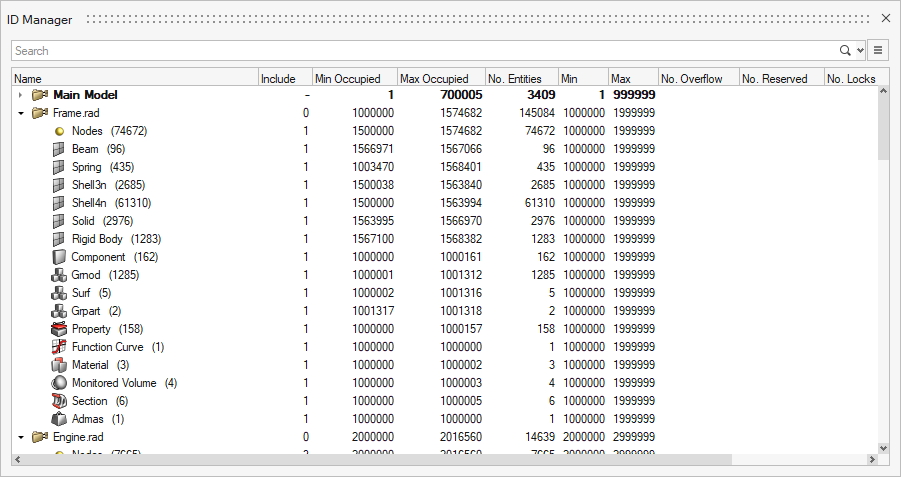The height and width of the screenshot is (477, 901).
Task: Select the Section icon
Action: 59,401
